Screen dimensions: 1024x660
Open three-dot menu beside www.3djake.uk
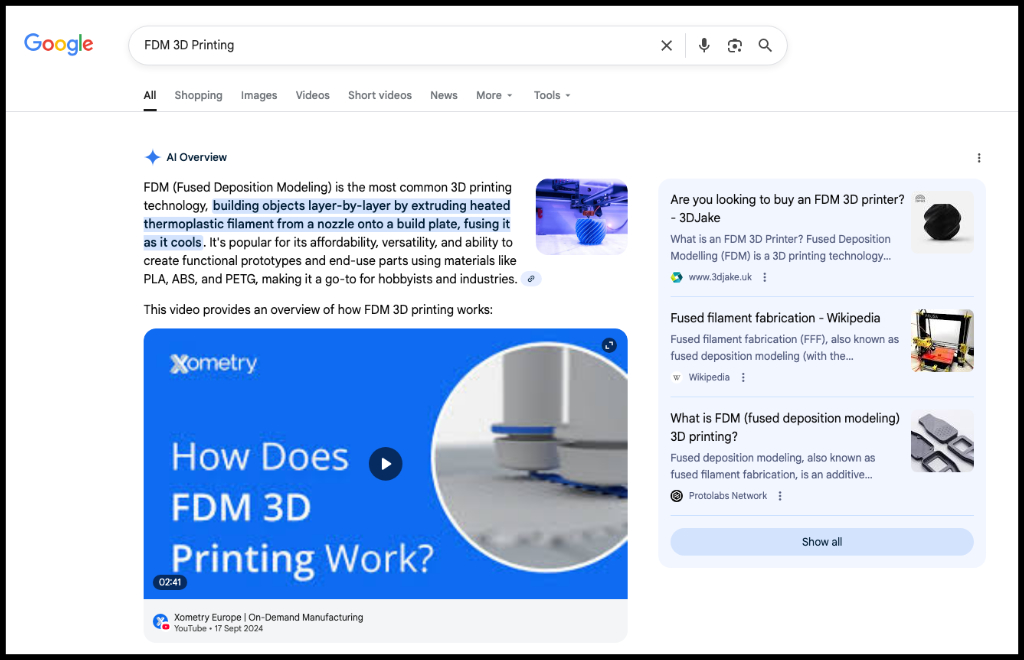(765, 277)
